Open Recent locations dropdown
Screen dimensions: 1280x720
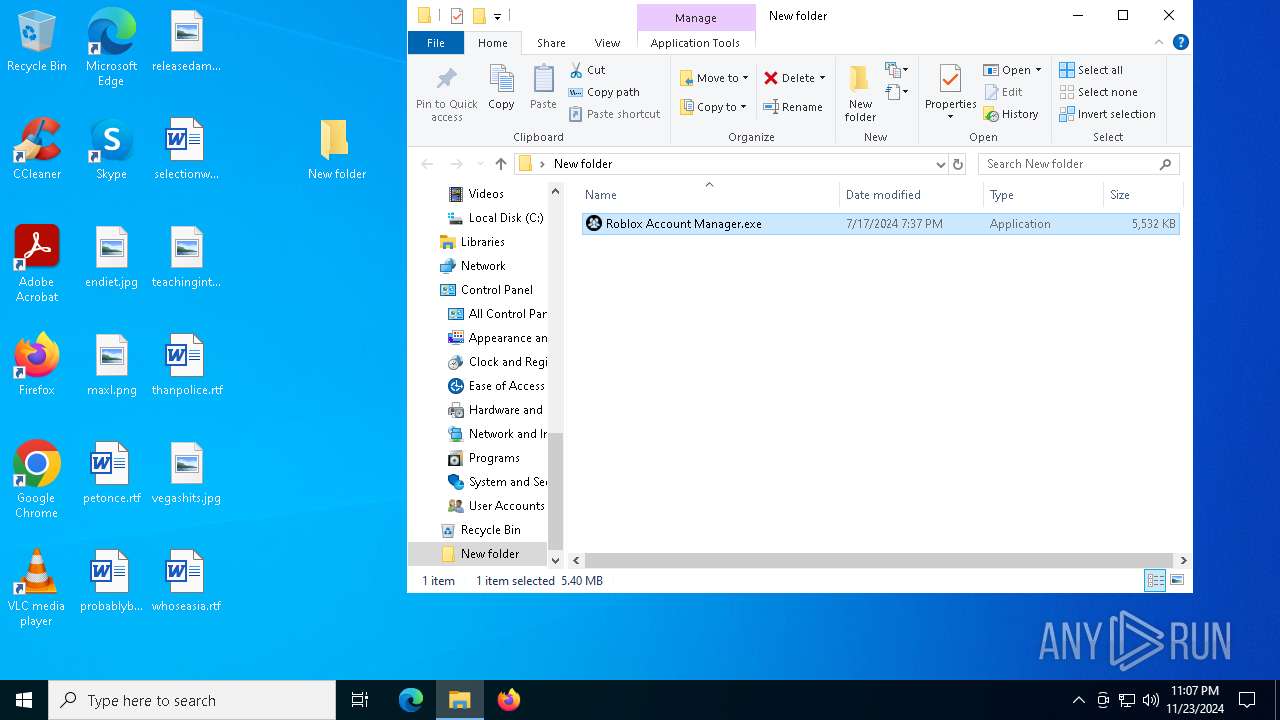[x=479, y=164]
